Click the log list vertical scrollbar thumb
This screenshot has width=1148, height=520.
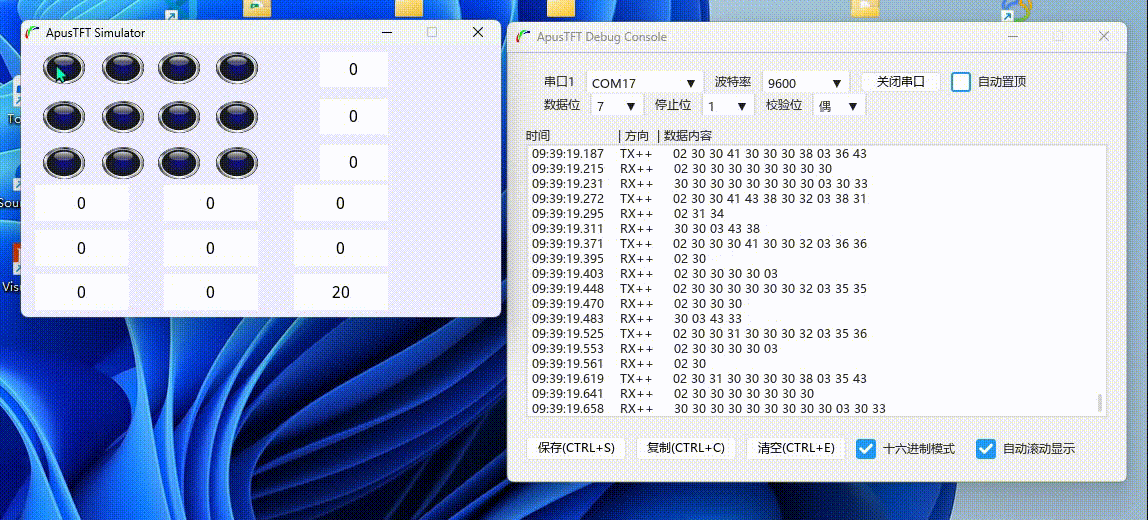click(x=1098, y=404)
